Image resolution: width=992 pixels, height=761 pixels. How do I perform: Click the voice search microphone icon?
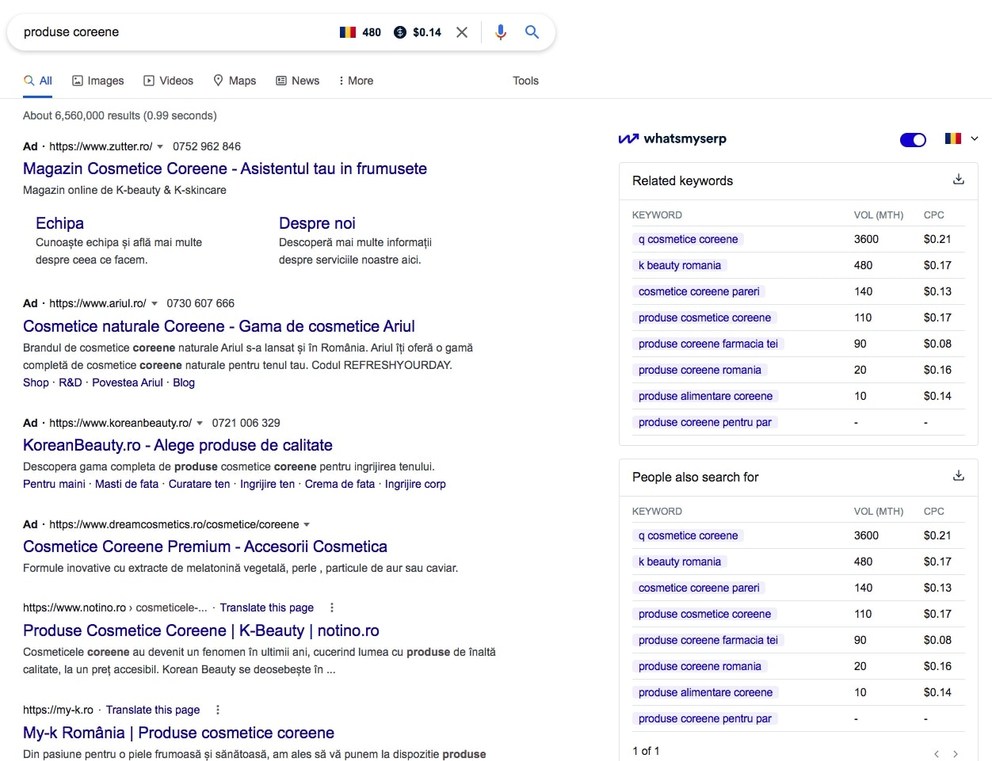tap(501, 32)
